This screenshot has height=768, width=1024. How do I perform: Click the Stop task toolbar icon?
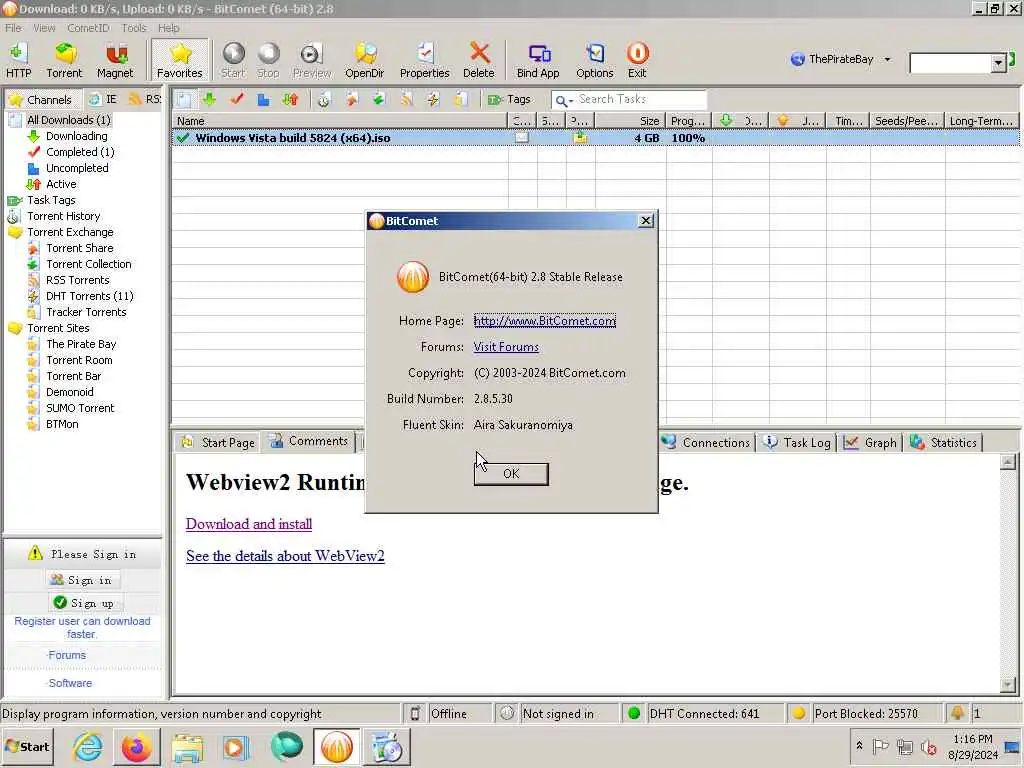268,60
